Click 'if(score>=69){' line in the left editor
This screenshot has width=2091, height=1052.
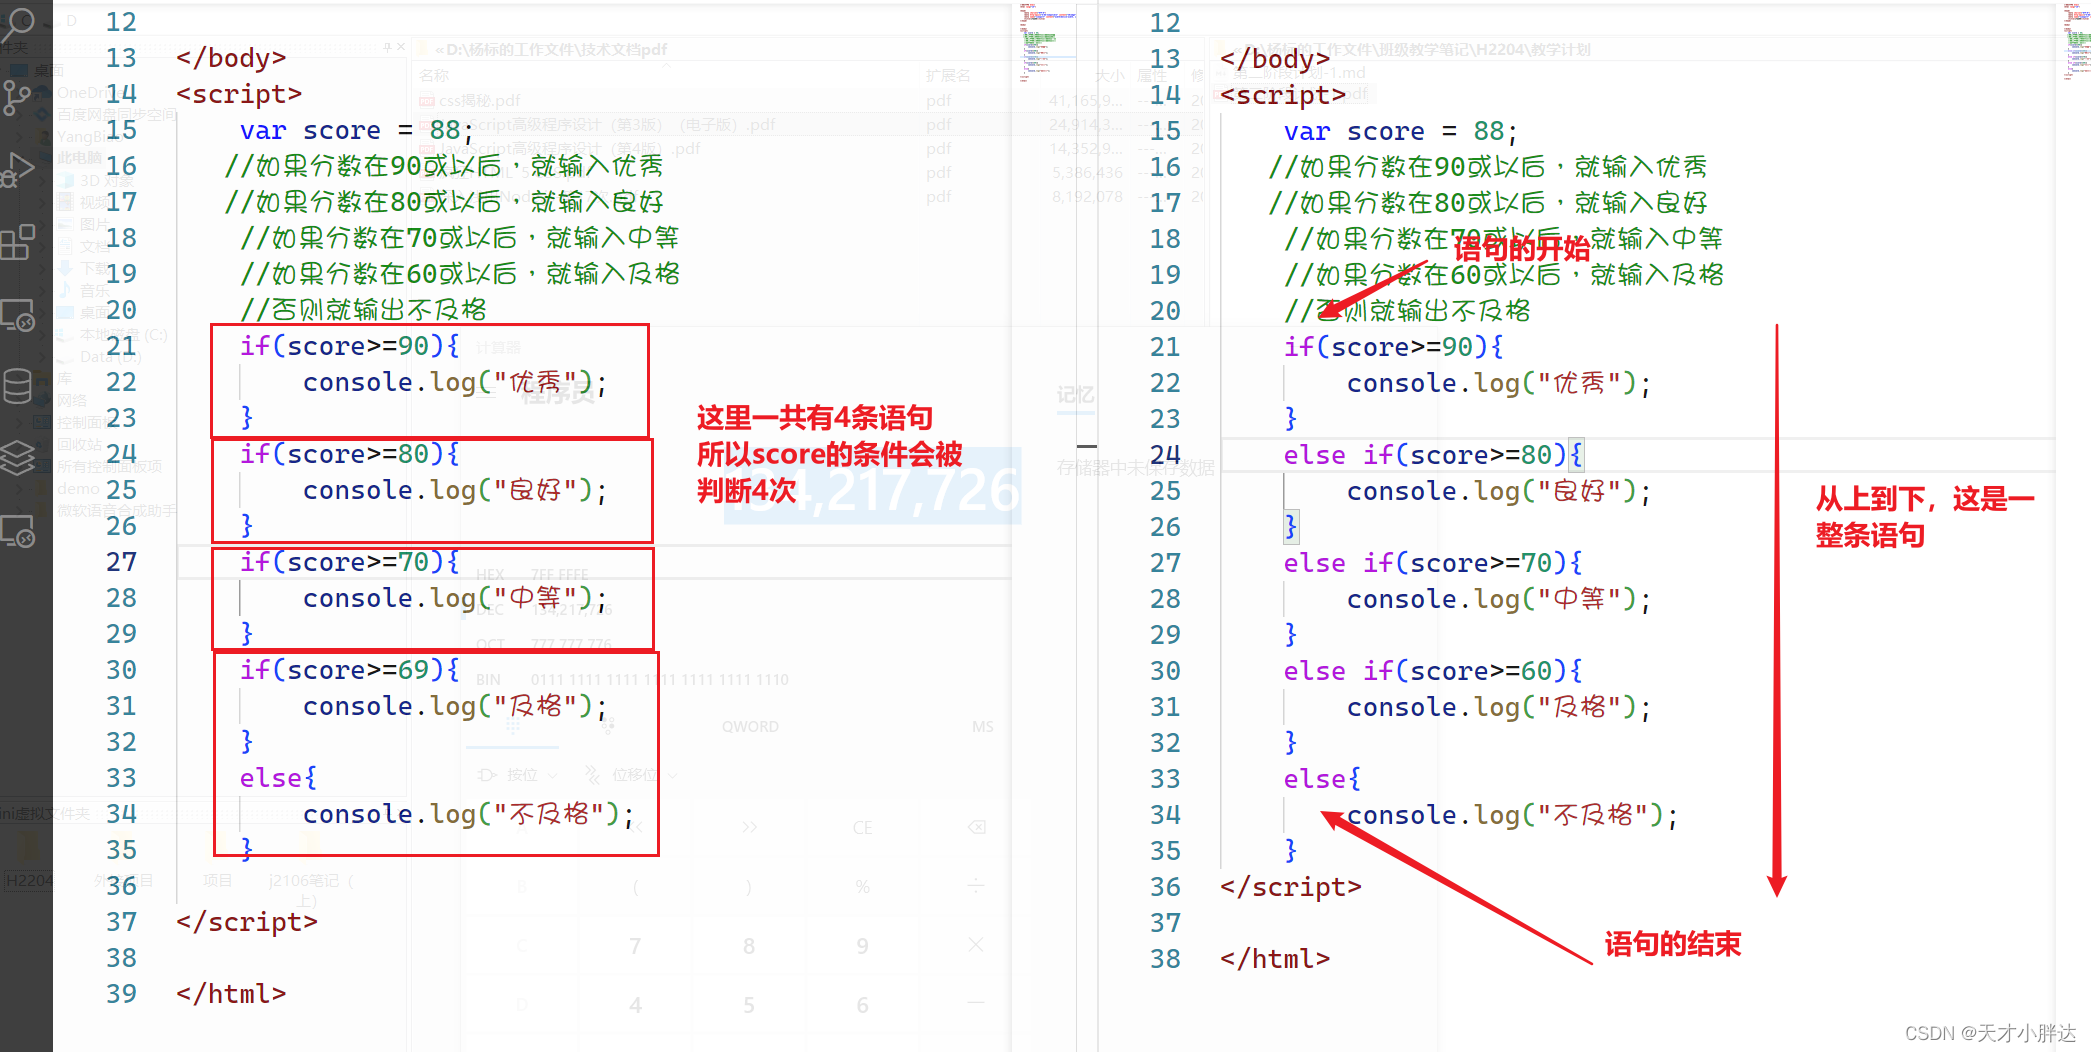click(350, 670)
